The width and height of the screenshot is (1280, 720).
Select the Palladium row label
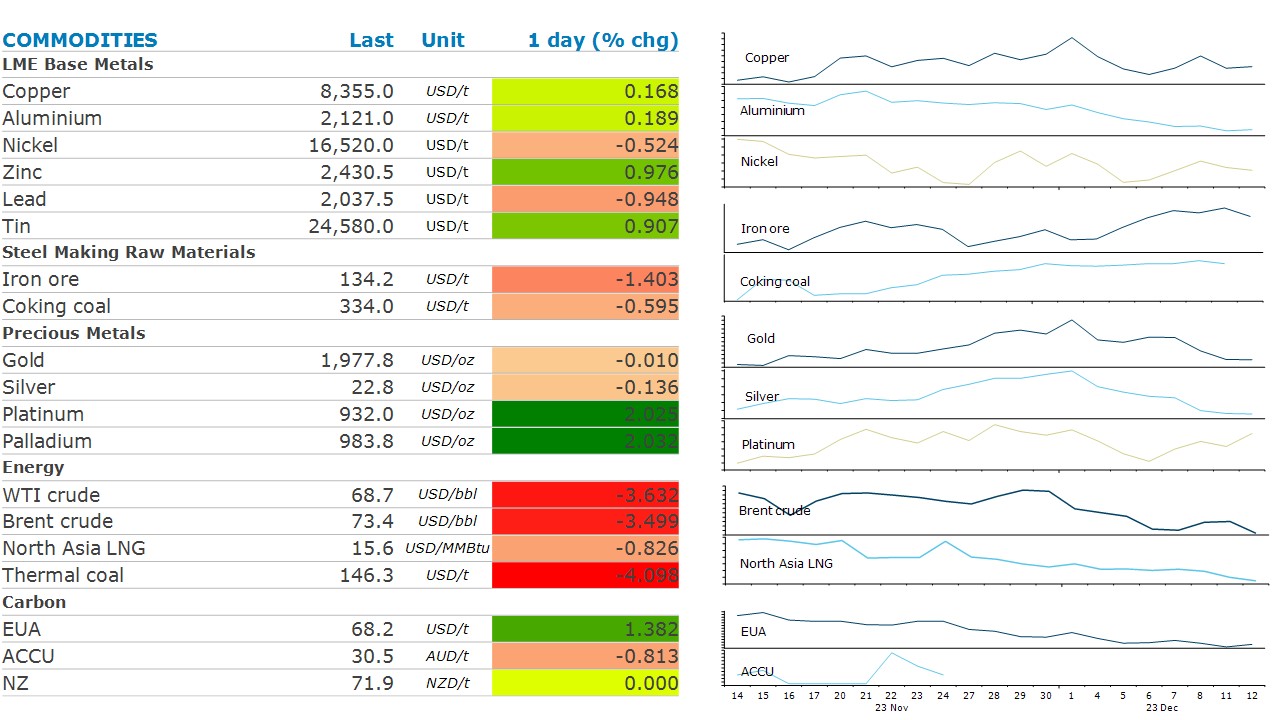[x=47, y=441]
